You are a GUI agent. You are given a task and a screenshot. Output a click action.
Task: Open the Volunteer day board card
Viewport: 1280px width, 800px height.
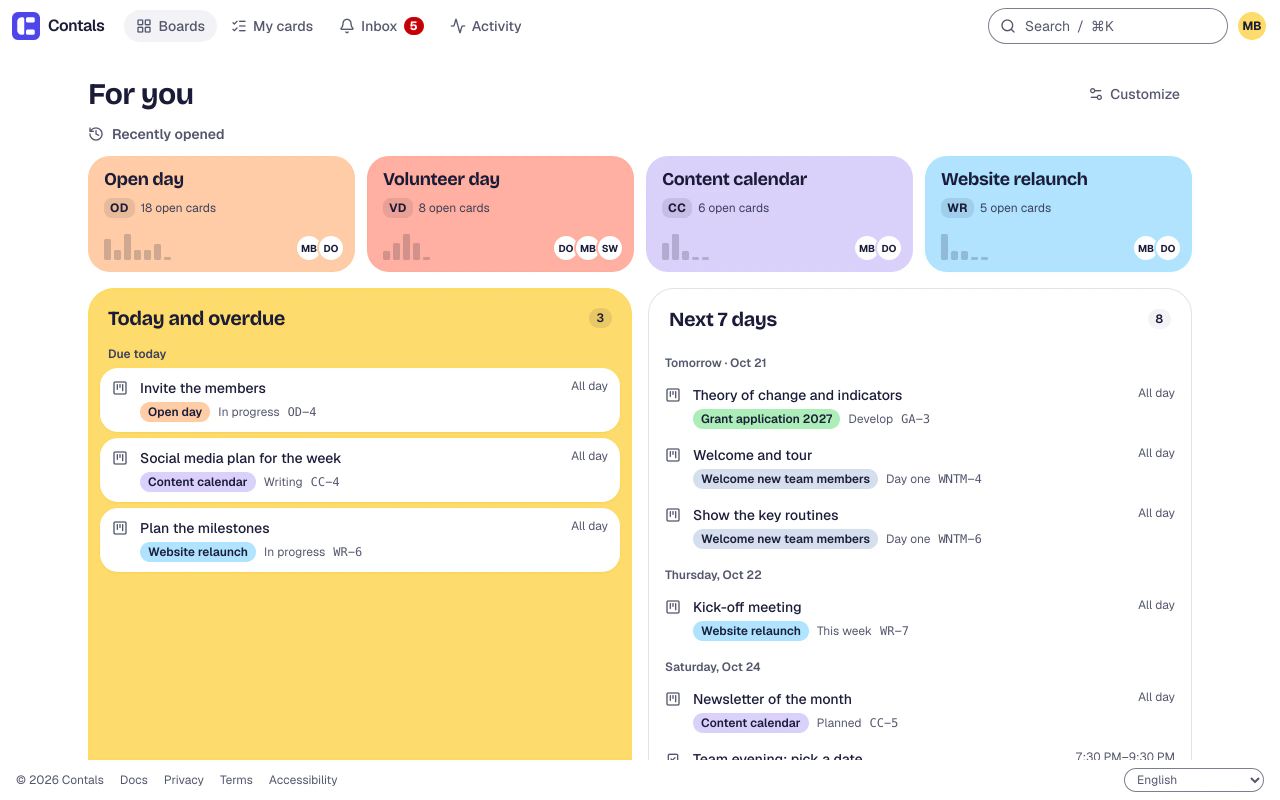tap(500, 214)
